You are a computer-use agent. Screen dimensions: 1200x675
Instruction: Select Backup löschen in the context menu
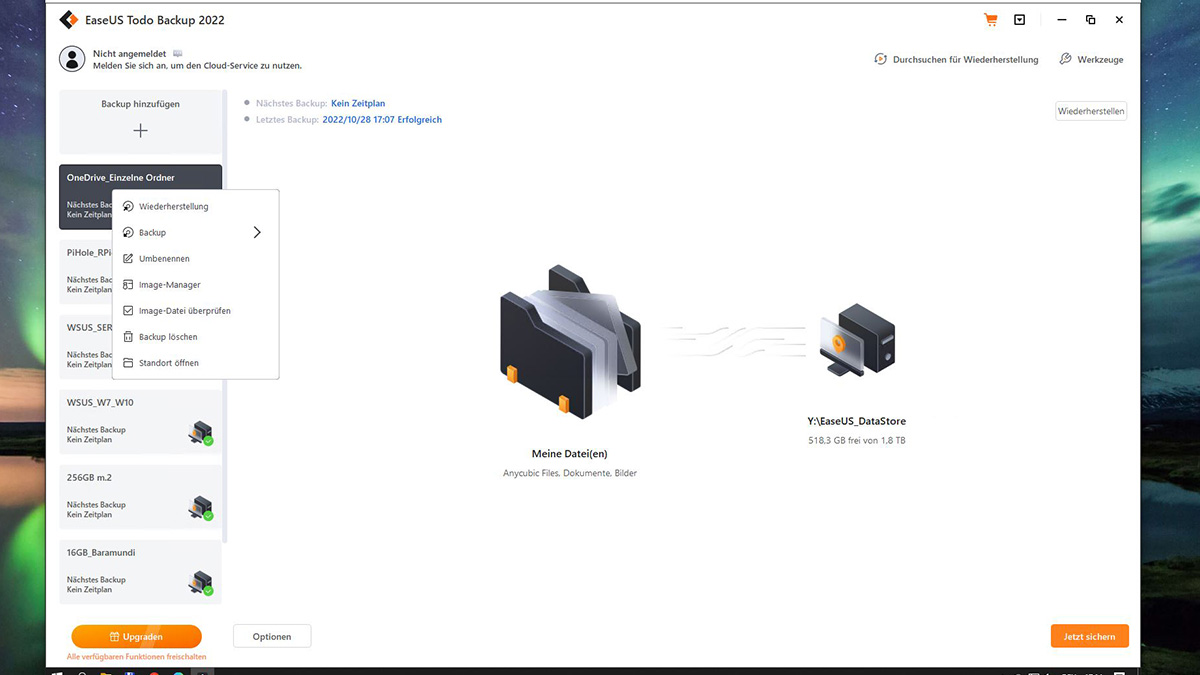click(x=195, y=337)
